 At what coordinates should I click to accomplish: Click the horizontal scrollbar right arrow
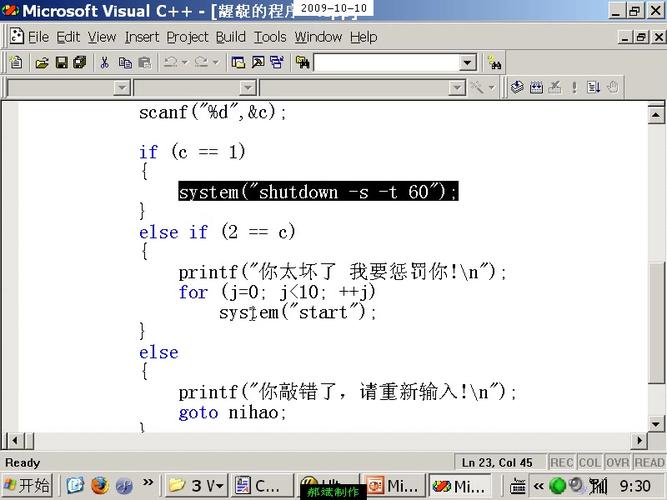coord(639,440)
